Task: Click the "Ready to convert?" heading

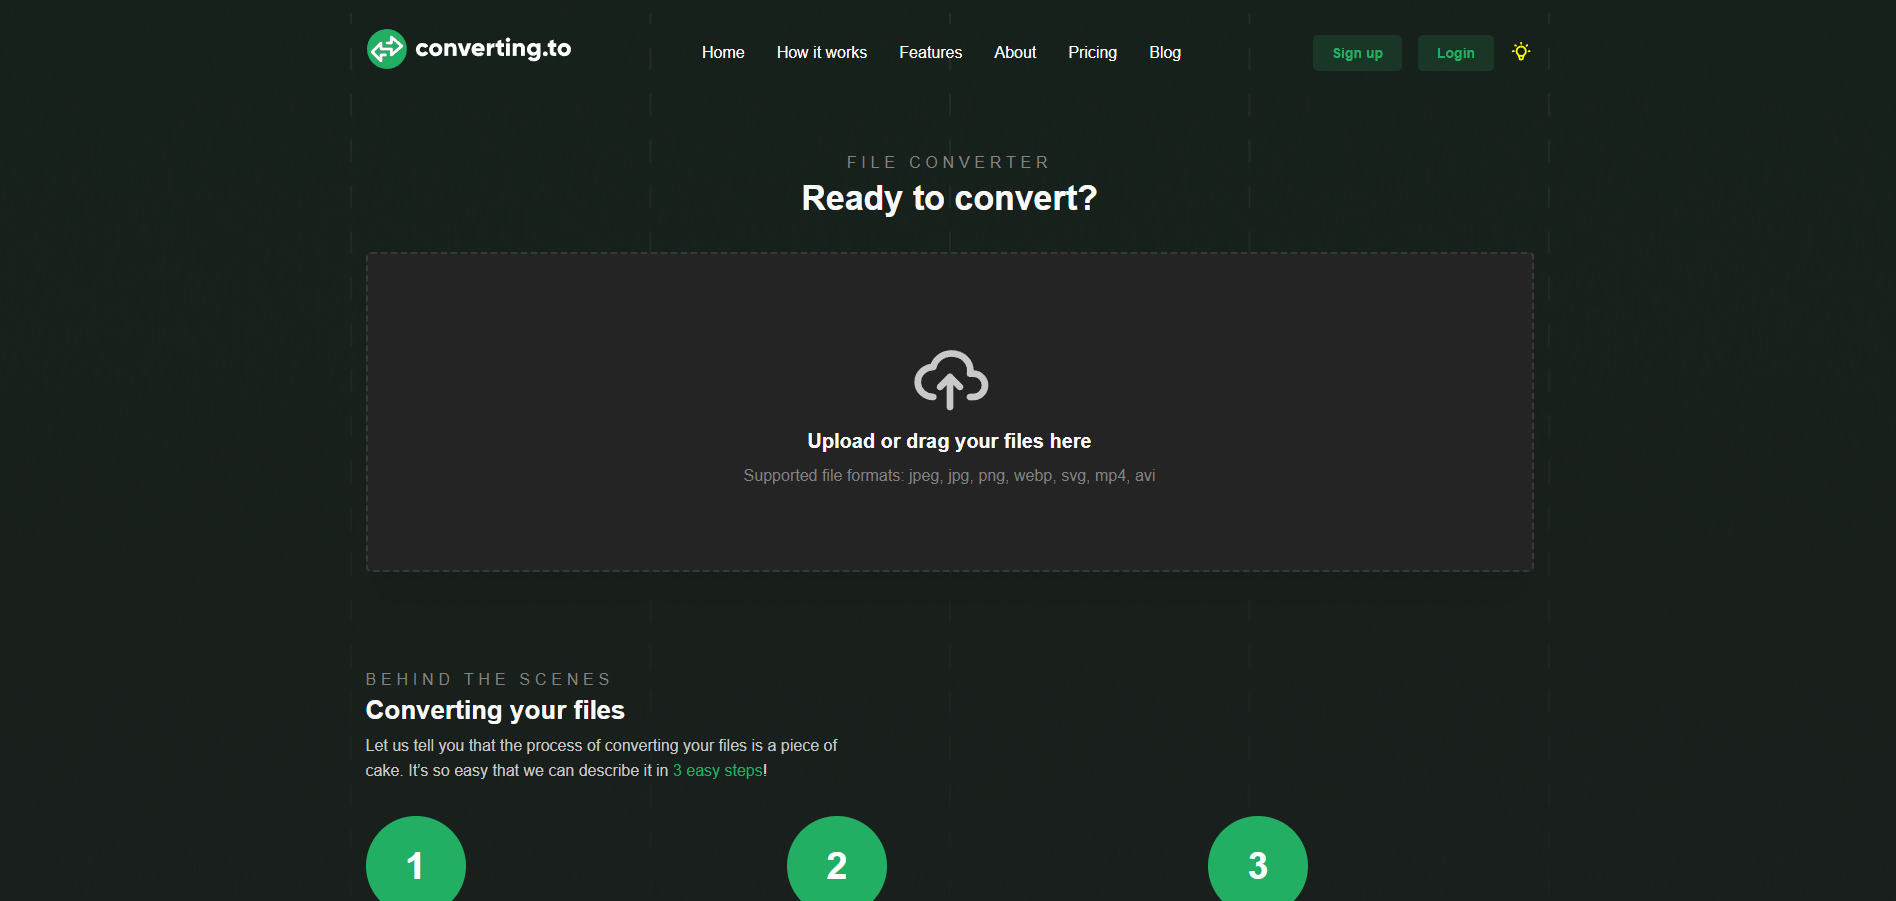Action: coord(949,198)
